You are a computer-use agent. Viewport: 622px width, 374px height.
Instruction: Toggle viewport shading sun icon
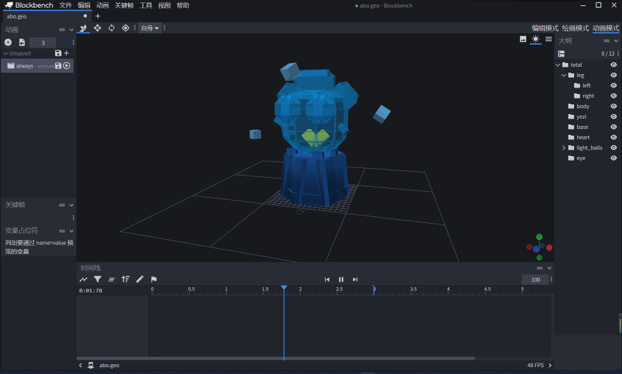[536, 39]
